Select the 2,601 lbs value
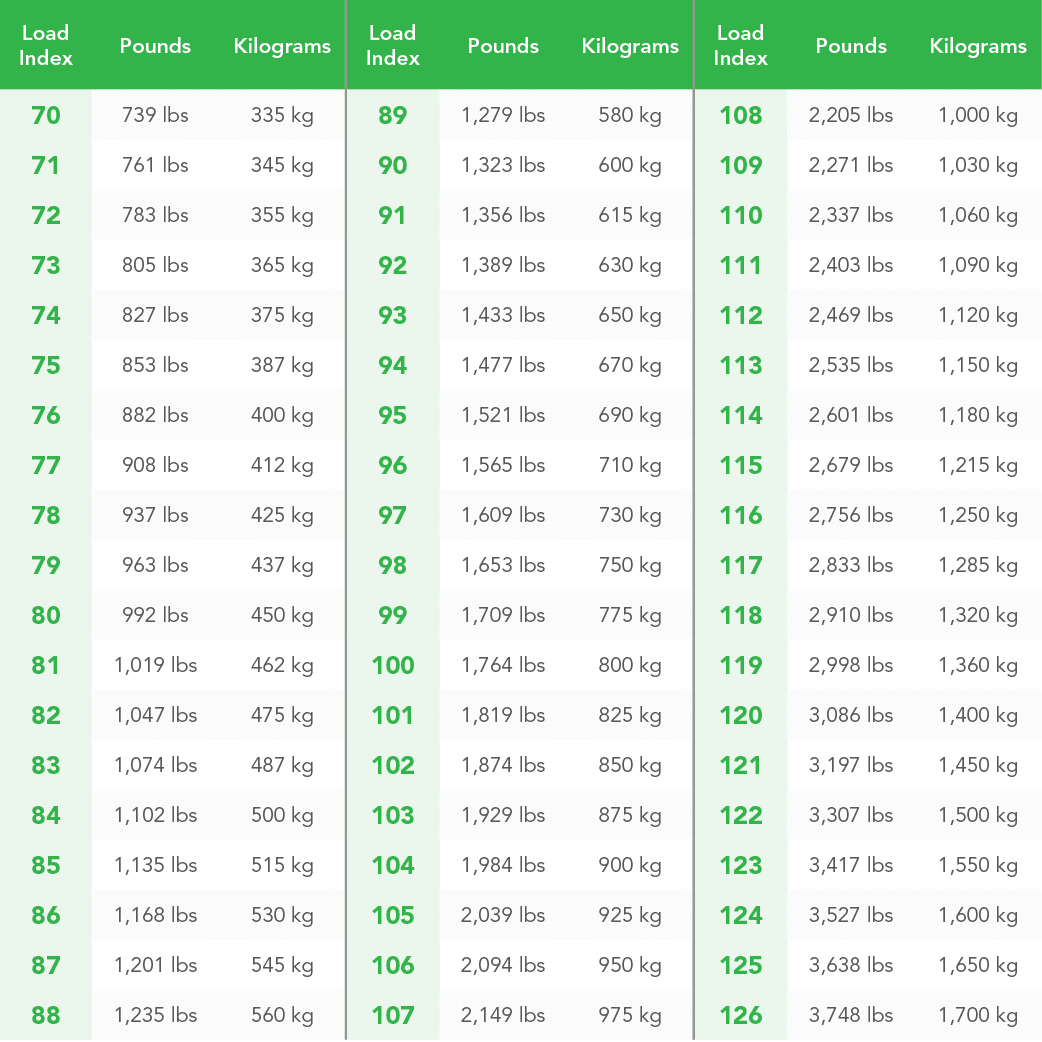This screenshot has width=1042, height=1042. 851,416
